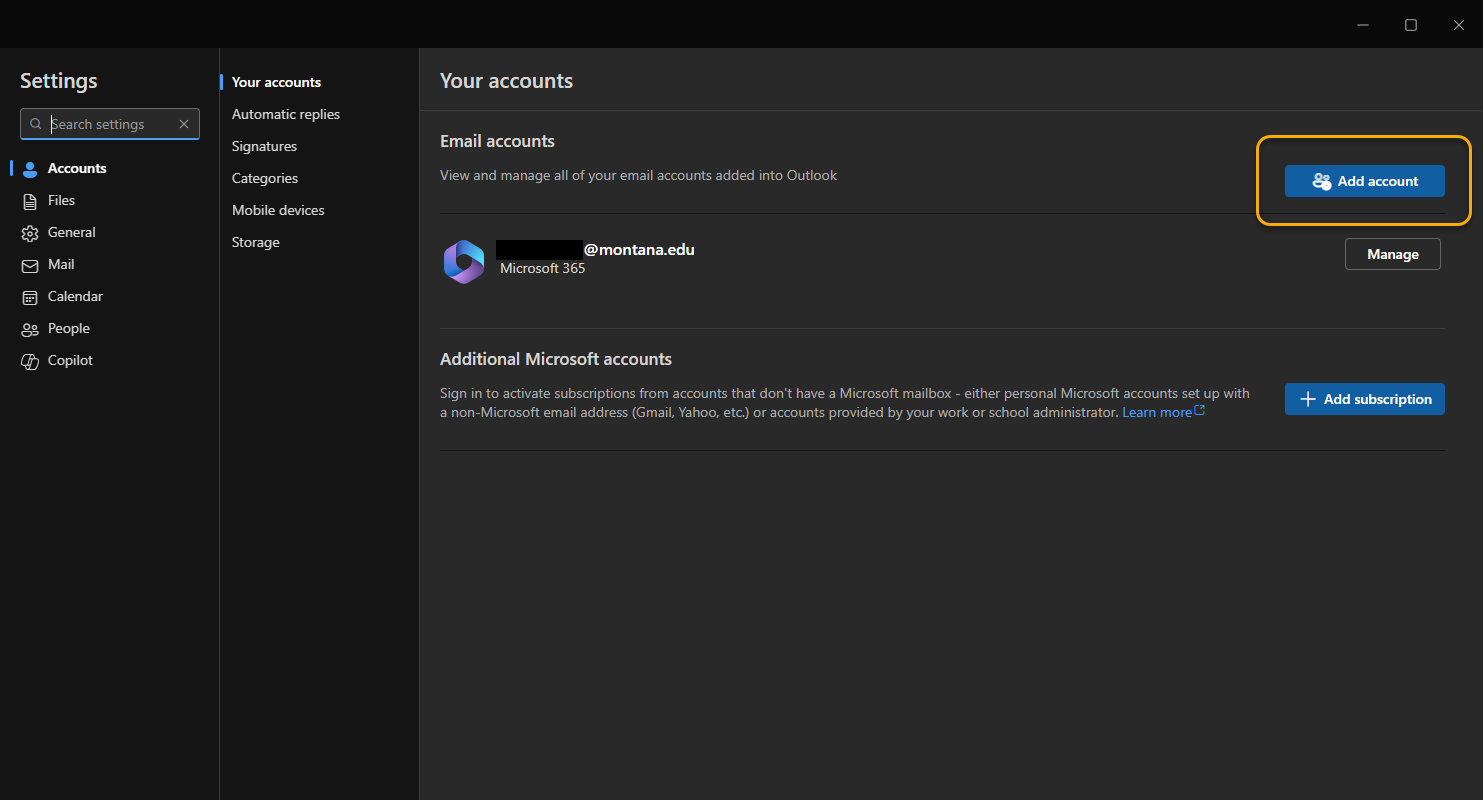The height and width of the screenshot is (800, 1483).
Task: Select the Categories settings page
Action: [264, 177]
